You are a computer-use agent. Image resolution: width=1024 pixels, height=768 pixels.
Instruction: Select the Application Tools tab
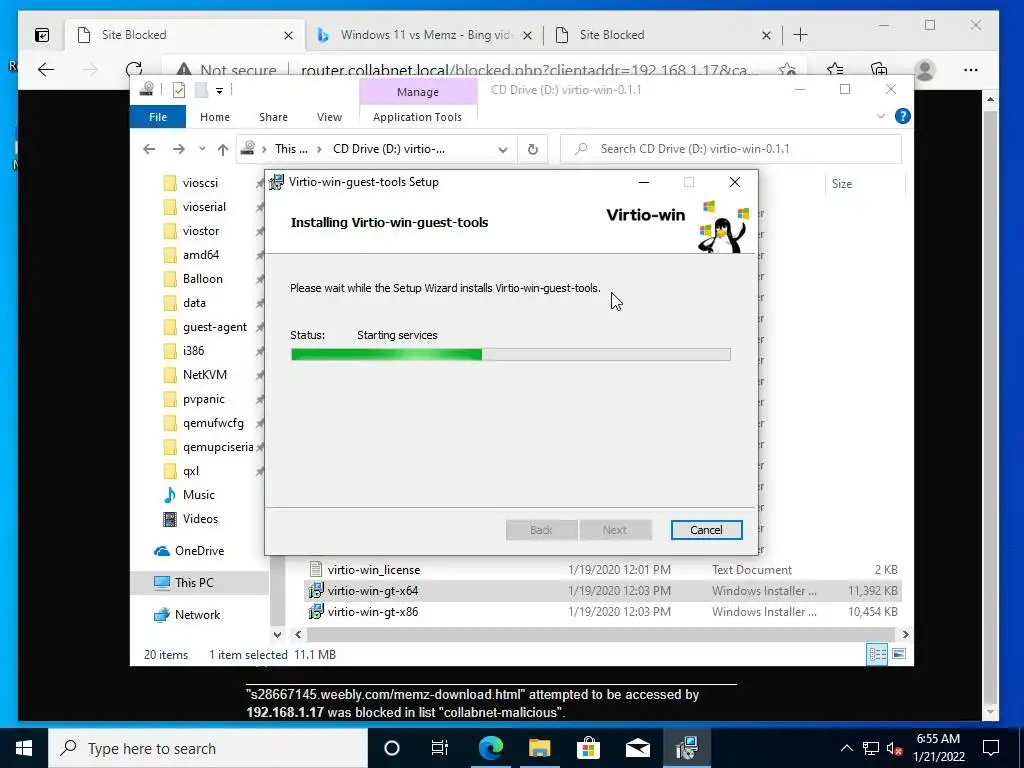coord(417,117)
